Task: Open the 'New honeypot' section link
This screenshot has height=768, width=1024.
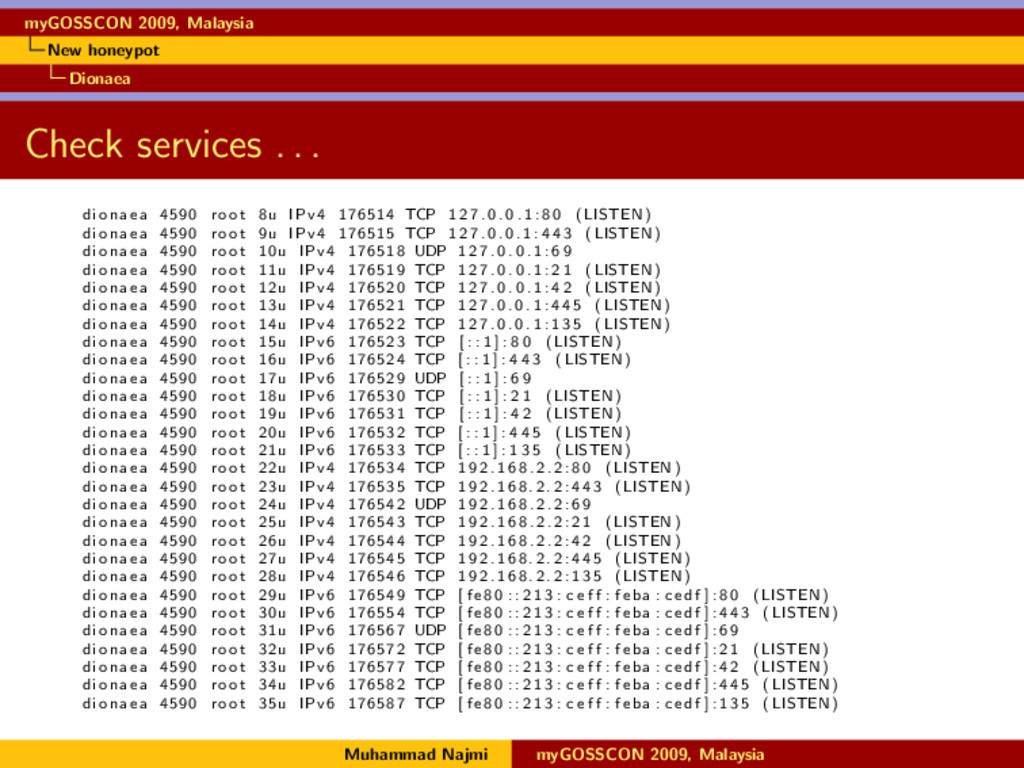Action: click(103, 50)
